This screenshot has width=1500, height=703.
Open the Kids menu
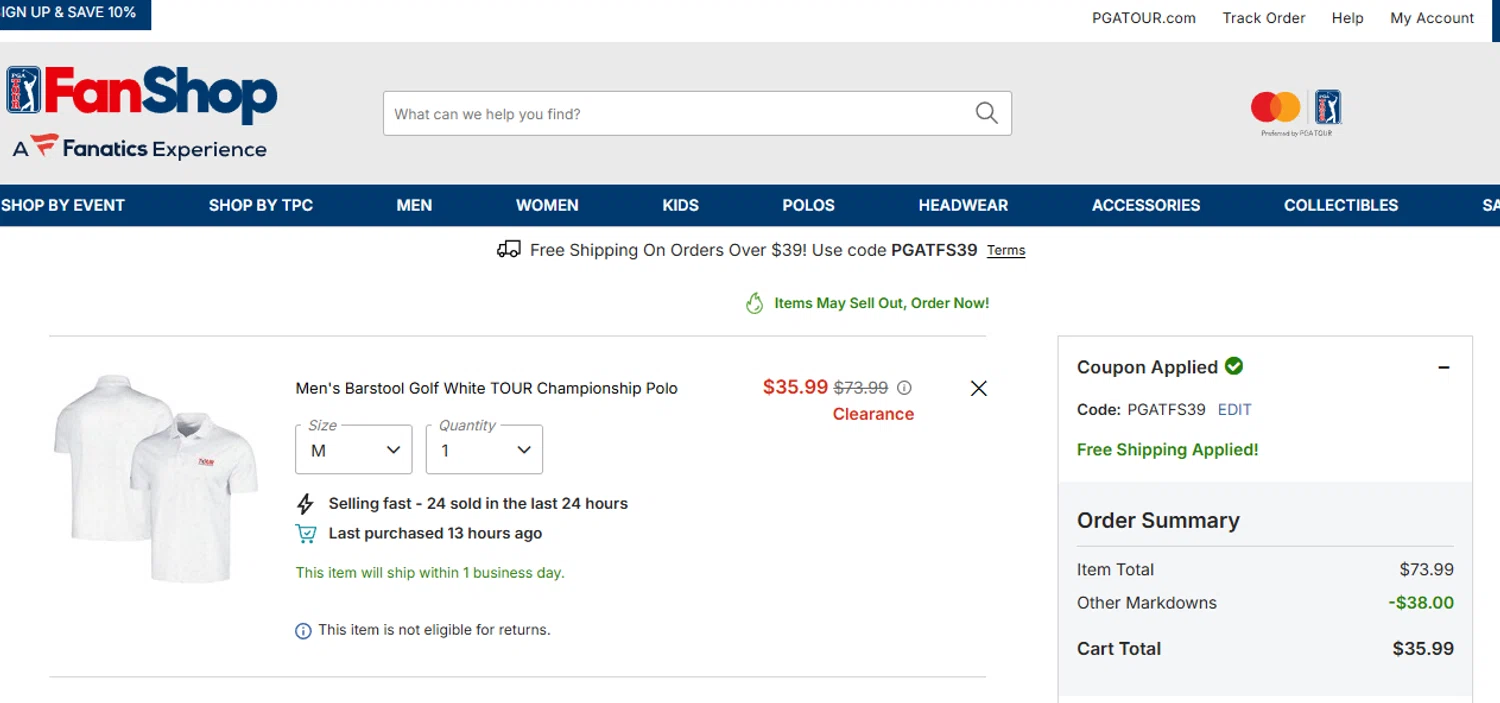(x=680, y=205)
